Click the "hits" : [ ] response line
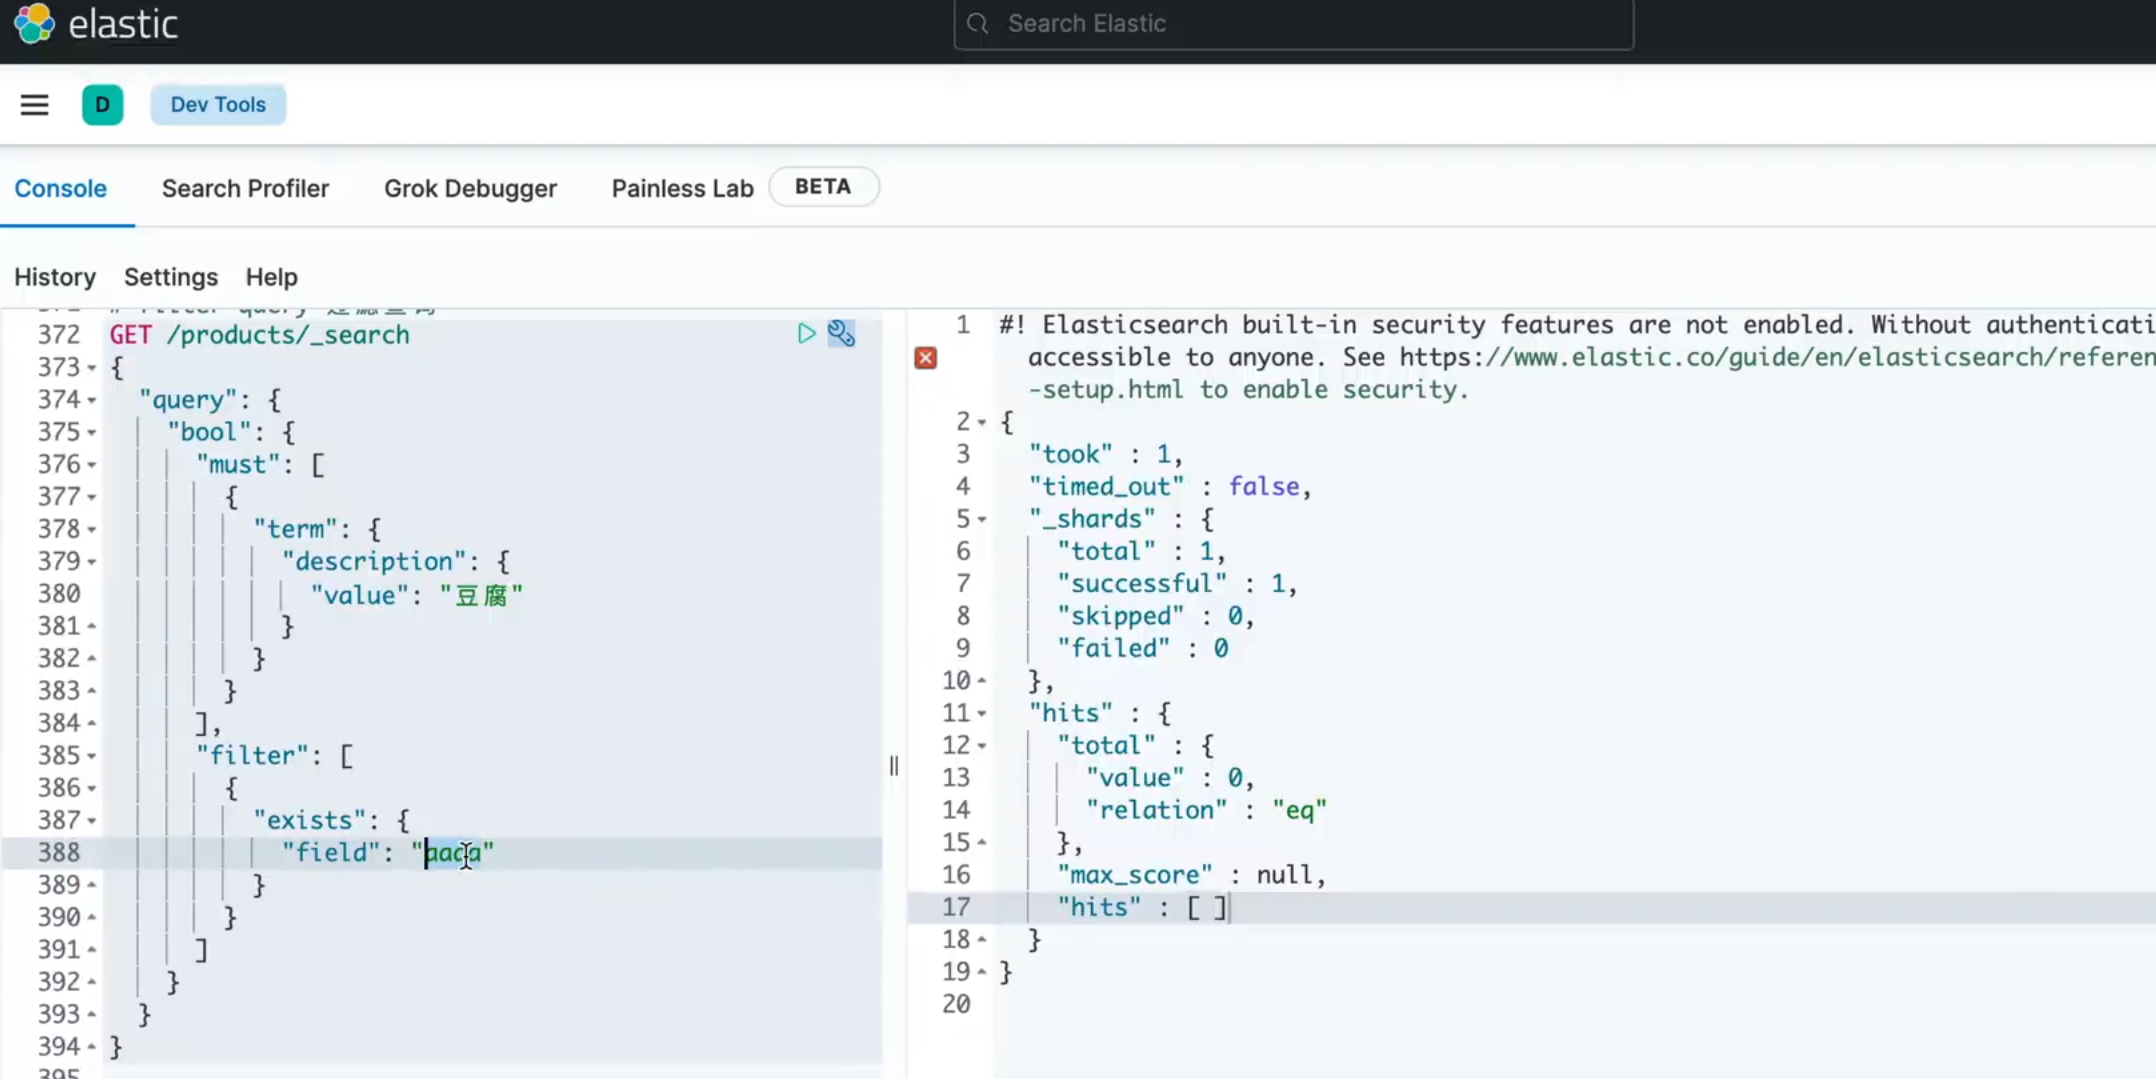Screen dimensions: 2156x1079 click(1143, 907)
